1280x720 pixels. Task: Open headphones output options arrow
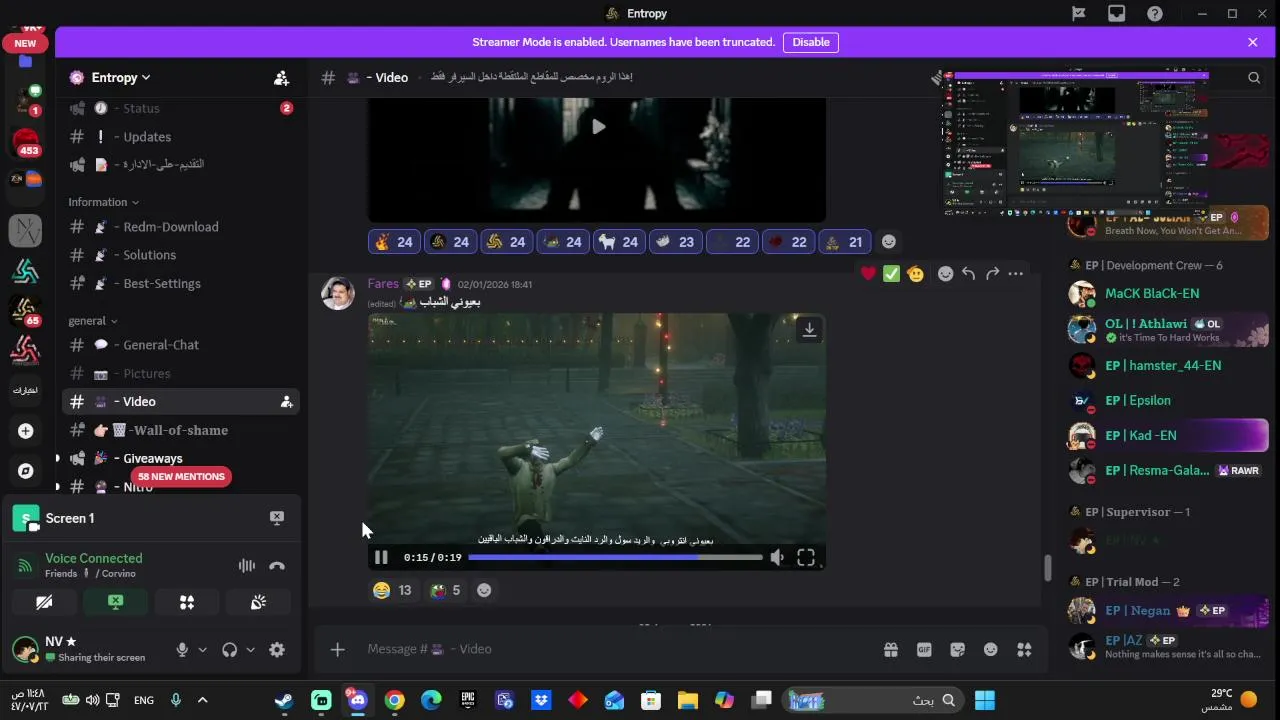(x=250, y=650)
